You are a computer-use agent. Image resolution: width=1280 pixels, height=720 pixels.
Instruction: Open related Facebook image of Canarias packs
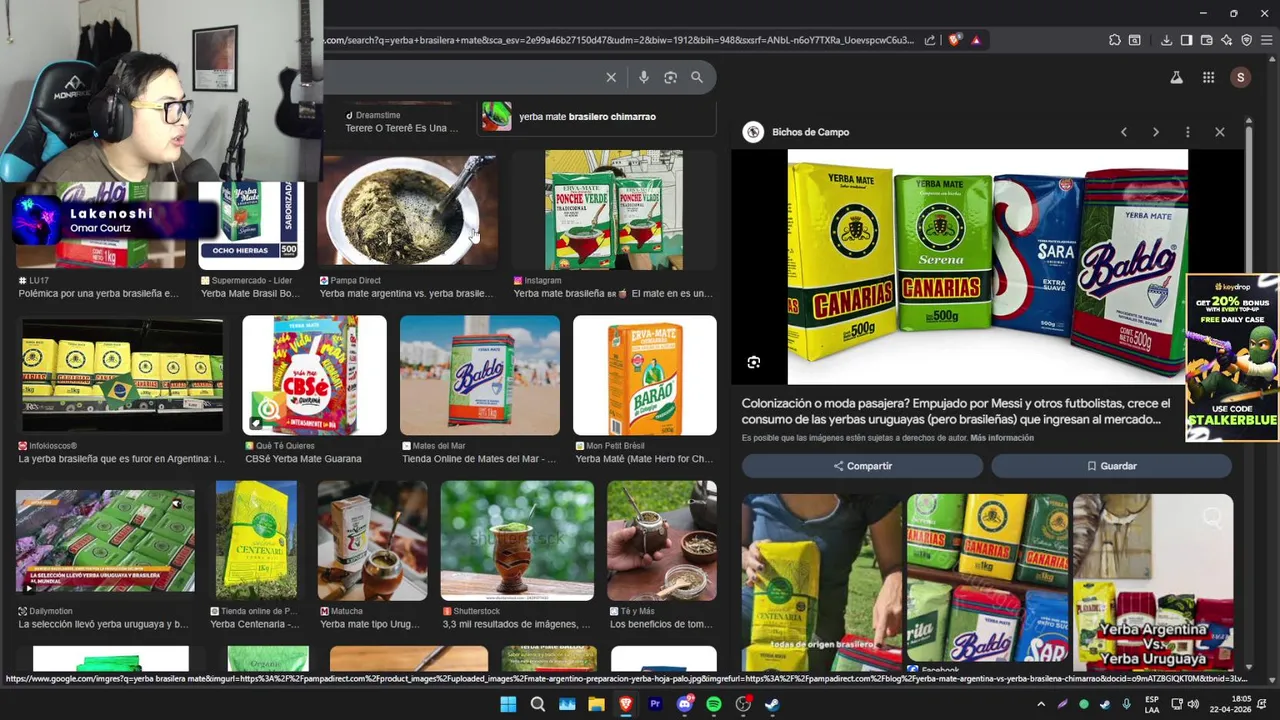click(987, 582)
